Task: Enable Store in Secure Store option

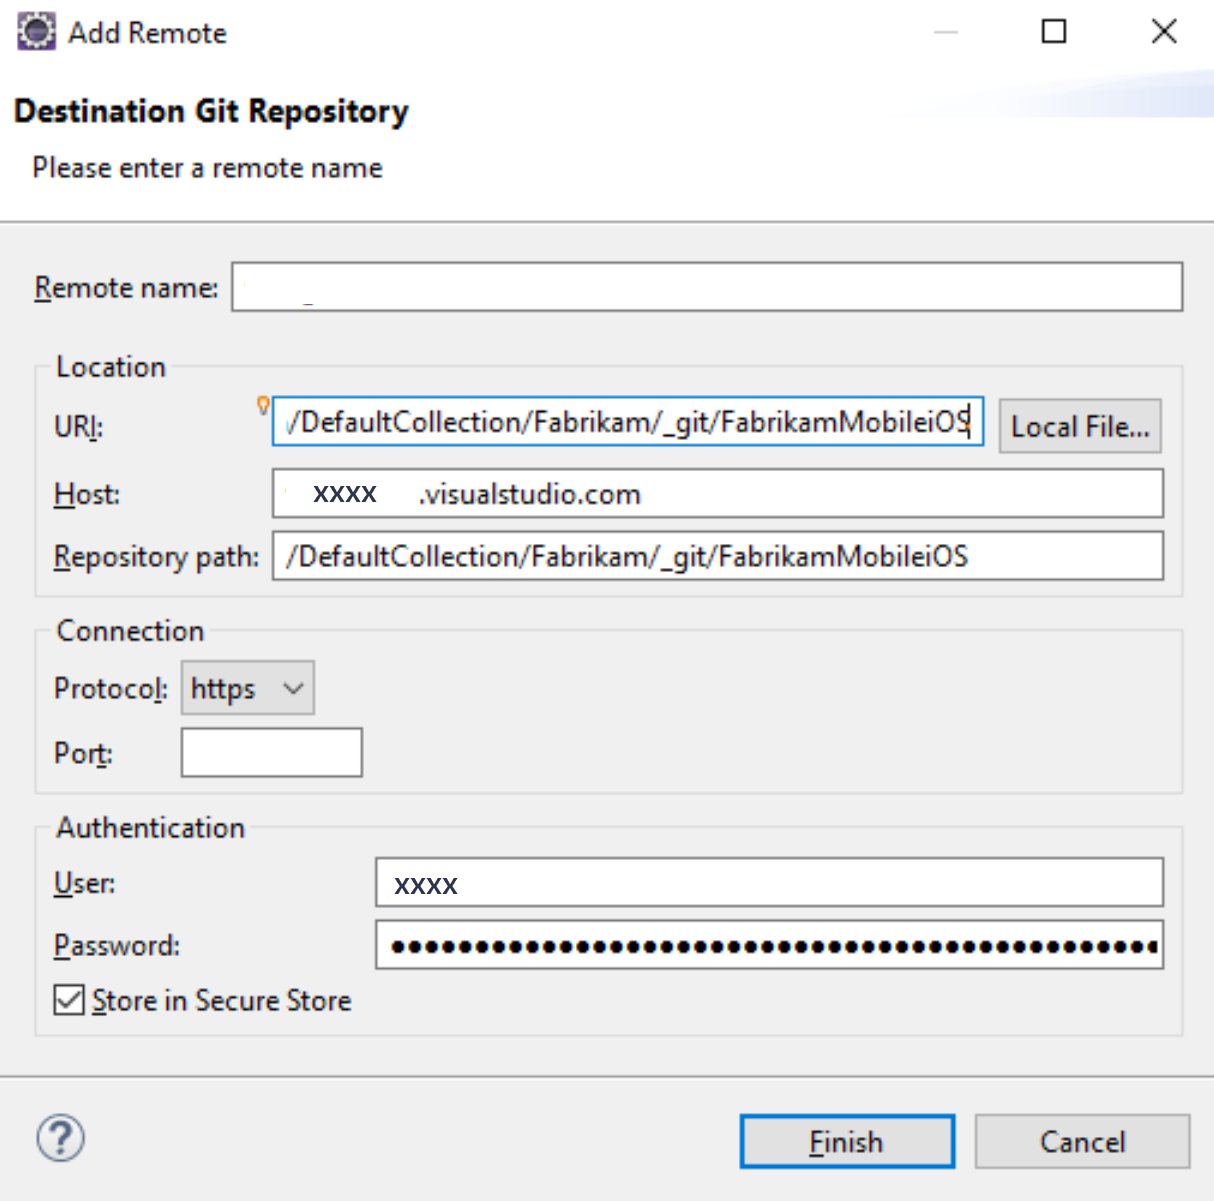Action: pyautogui.click(x=67, y=1000)
